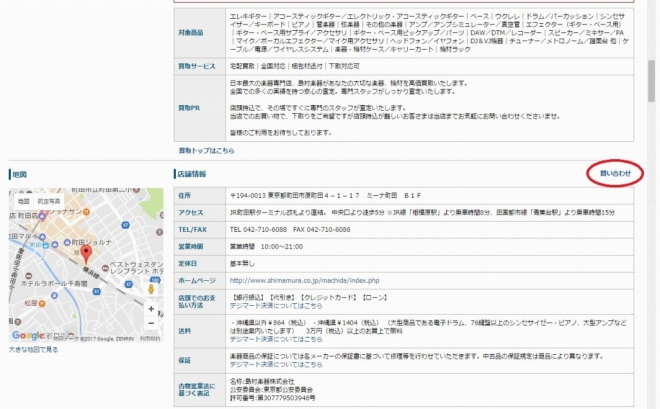
Task: Click the 店舗情報 section heading
Action: [x=192, y=174]
